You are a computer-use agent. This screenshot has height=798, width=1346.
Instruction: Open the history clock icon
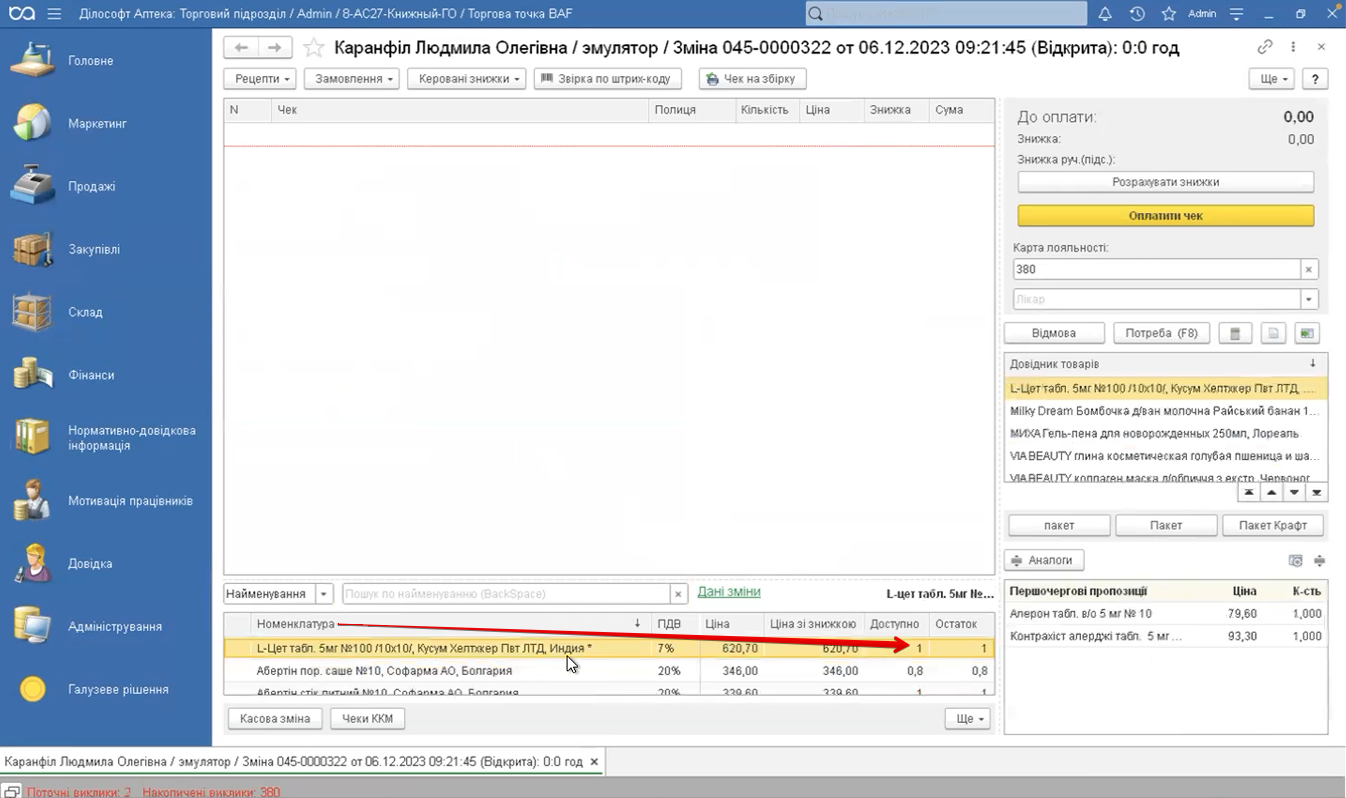1137,14
